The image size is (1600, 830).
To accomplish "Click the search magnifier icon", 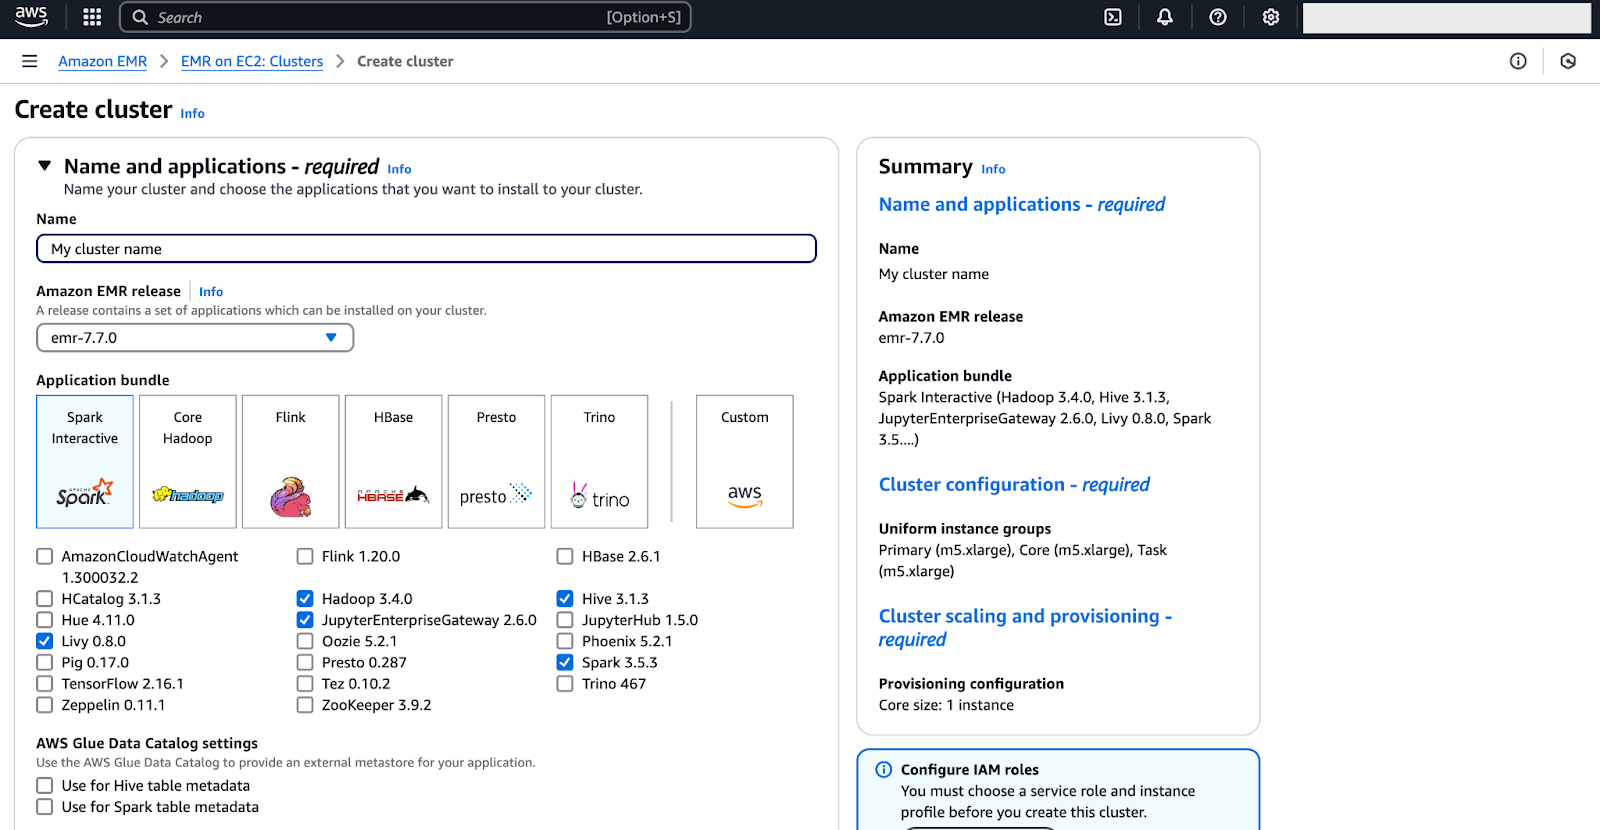I will 140,17.
